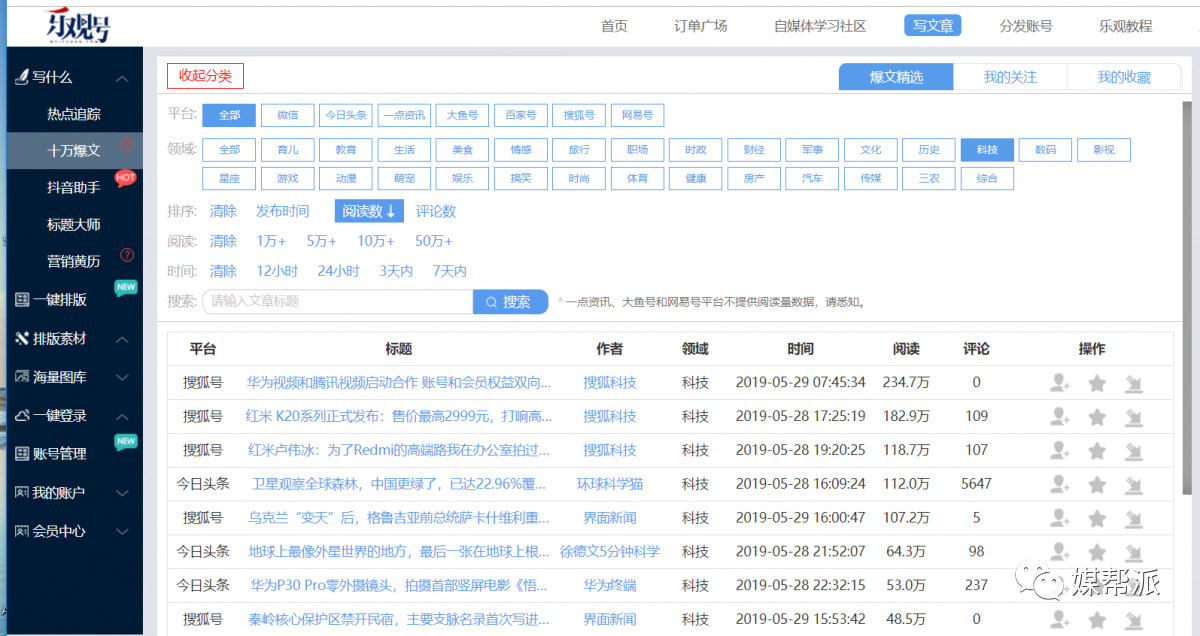
Task: Follow the author of the 华为视频 article
Action: coord(1060,383)
